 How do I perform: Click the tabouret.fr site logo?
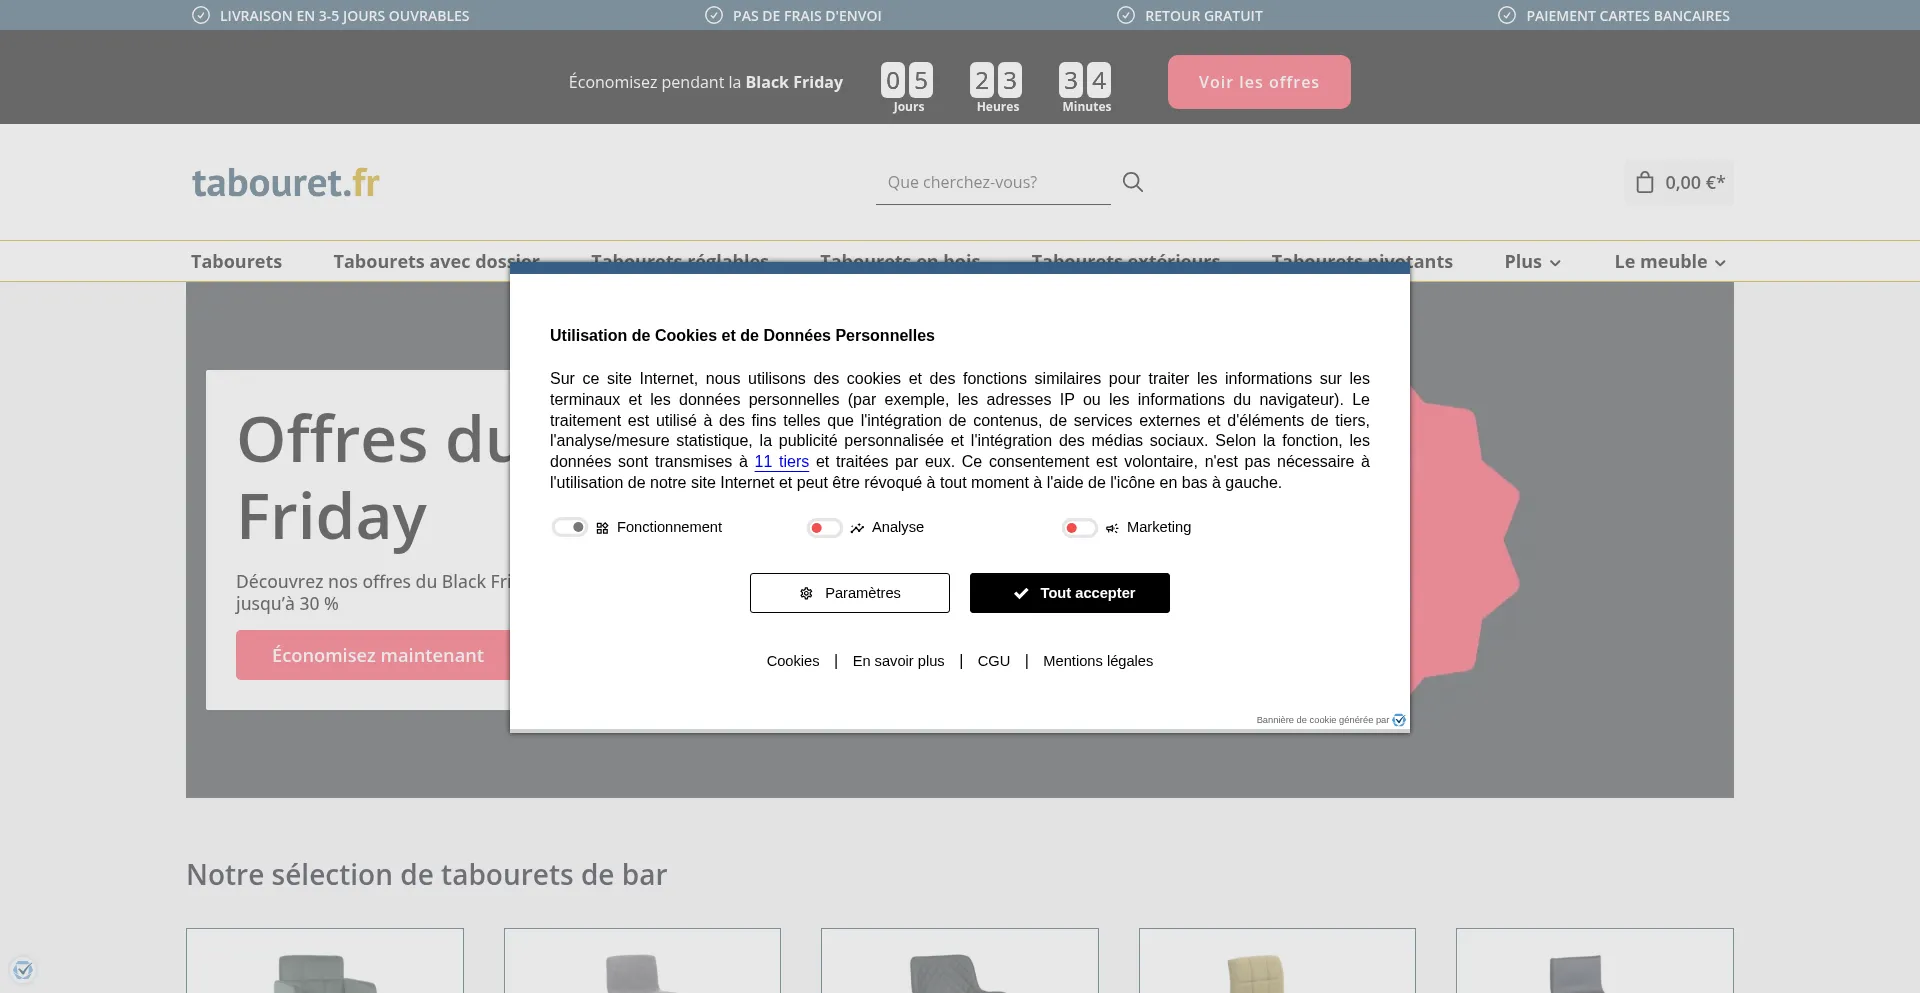285,183
